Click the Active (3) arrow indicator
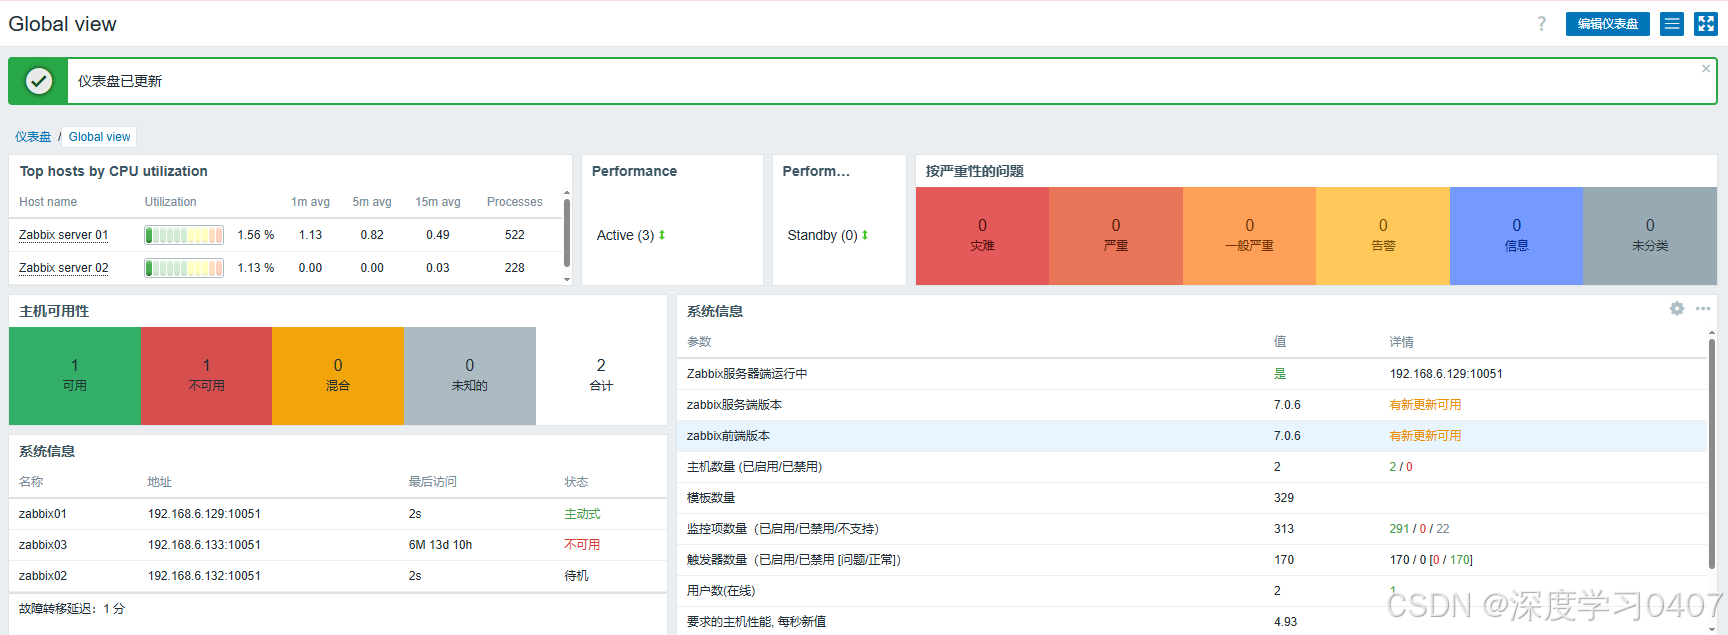Image resolution: width=1728 pixels, height=635 pixels. click(x=662, y=235)
